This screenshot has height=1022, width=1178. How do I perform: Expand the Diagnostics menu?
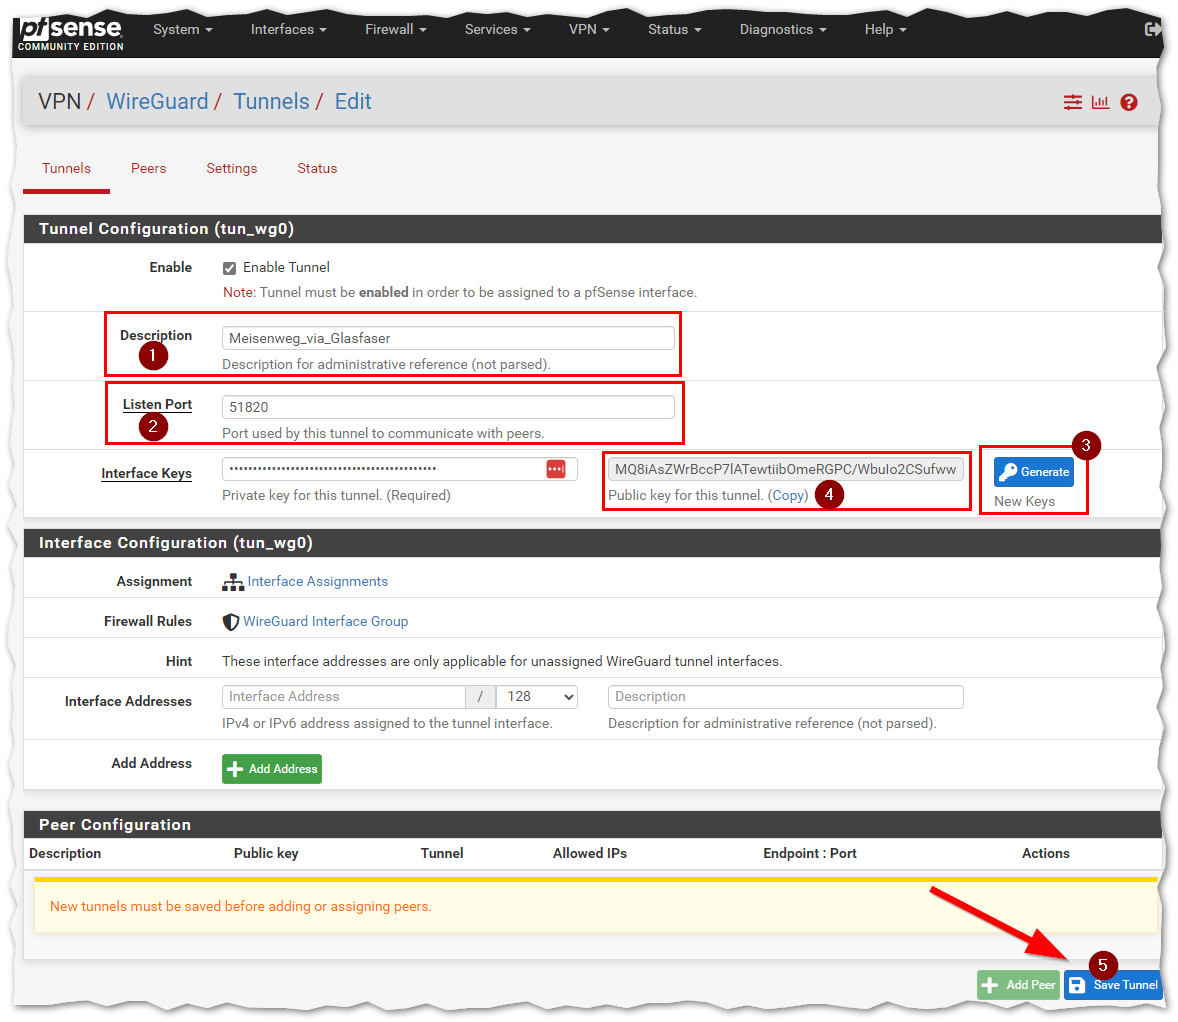coord(782,29)
